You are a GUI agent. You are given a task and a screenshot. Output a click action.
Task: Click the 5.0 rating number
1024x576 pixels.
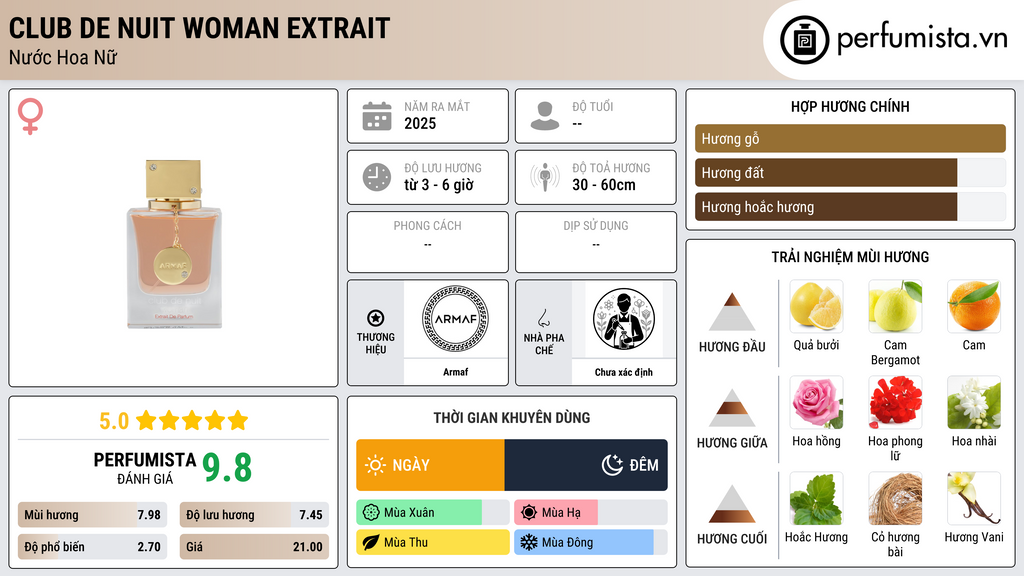[x=114, y=421]
